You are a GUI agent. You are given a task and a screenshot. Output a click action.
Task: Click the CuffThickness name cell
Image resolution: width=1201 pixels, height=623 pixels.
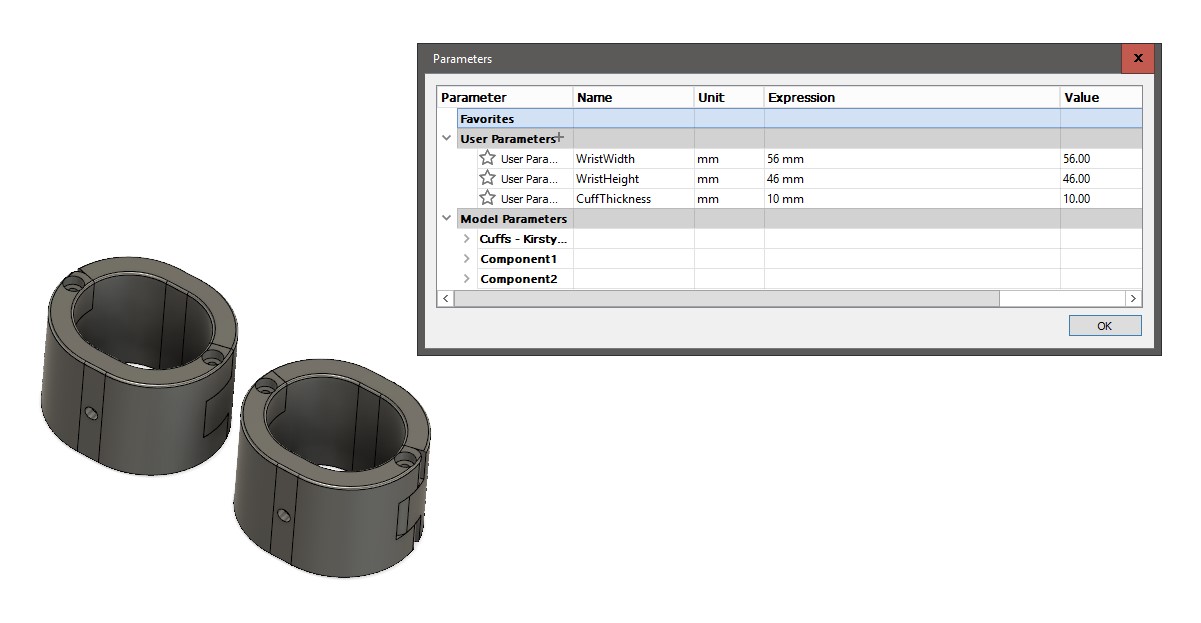click(x=634, y=199)
